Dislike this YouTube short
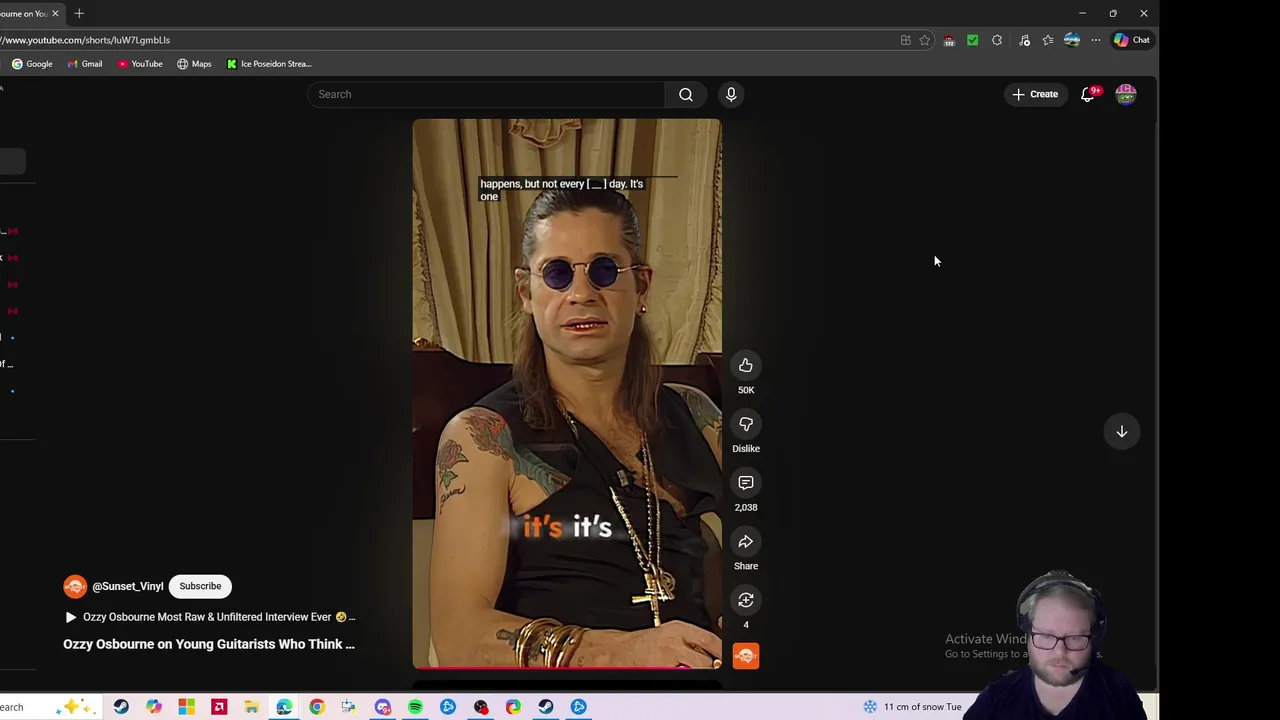The height and width of the screenshot is (720, 1280). tap(746, 425)
